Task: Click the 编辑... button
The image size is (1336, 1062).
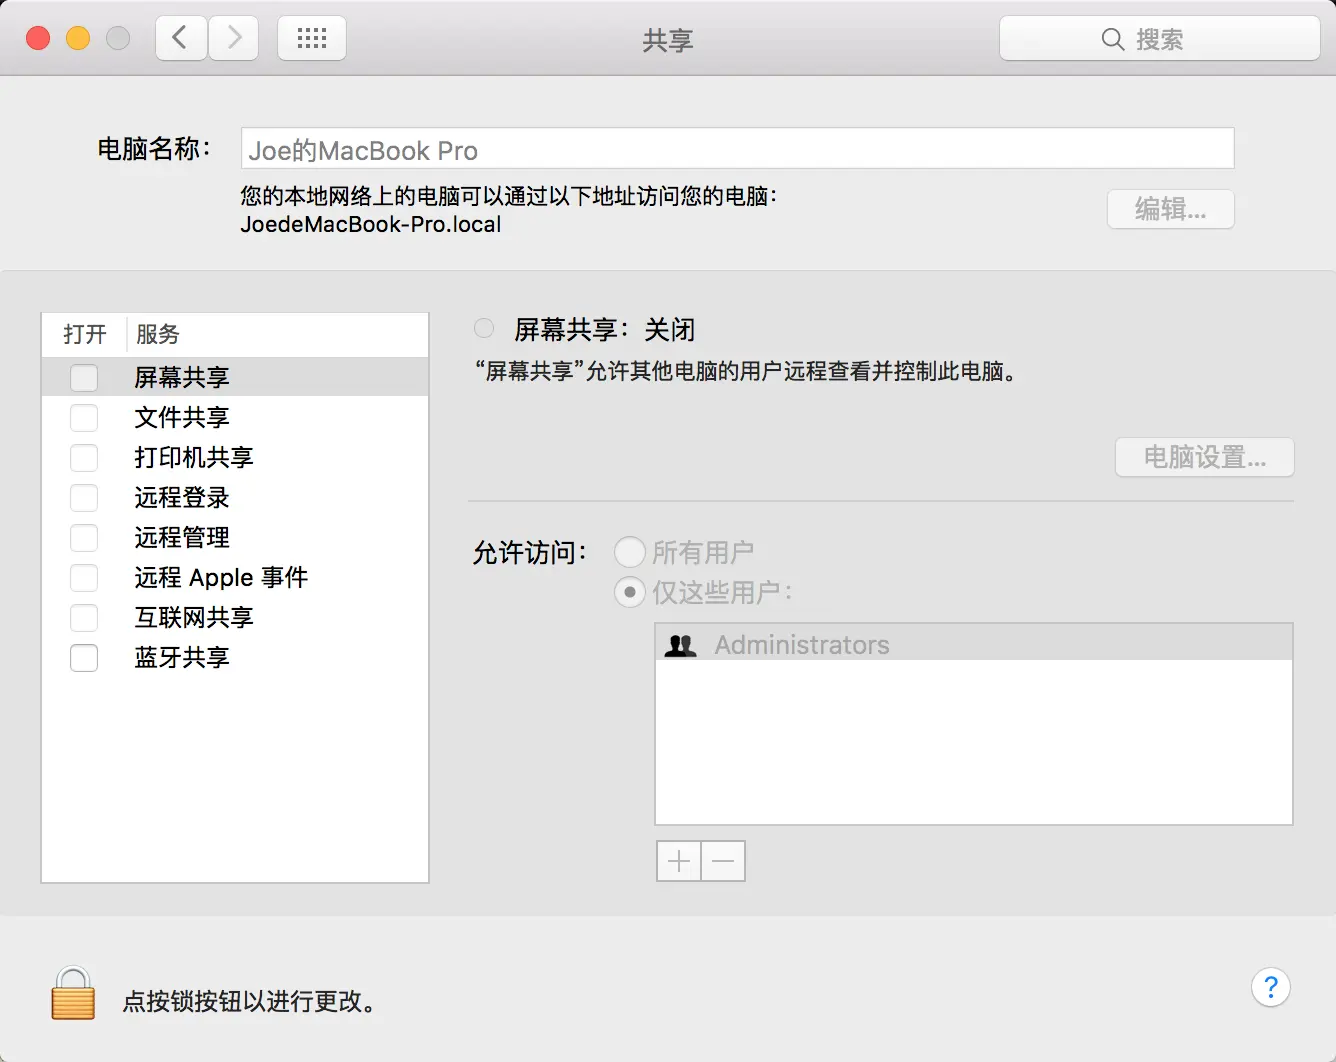Action: [1170, 209]
